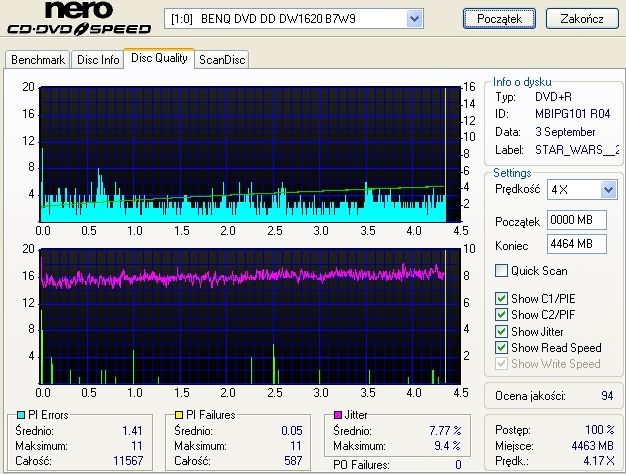Toggle Show Write Speed checkbox
The image size is (626, 474).
click(x=501, y=364)
